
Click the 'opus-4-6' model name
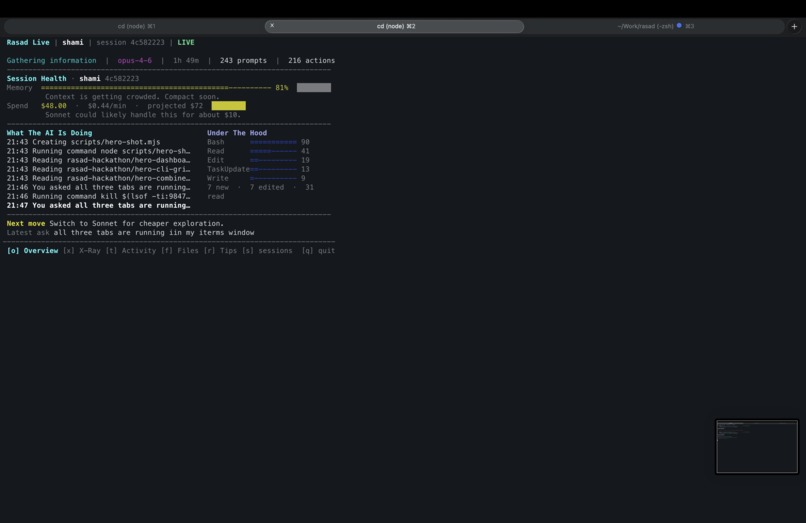(134, 60)
